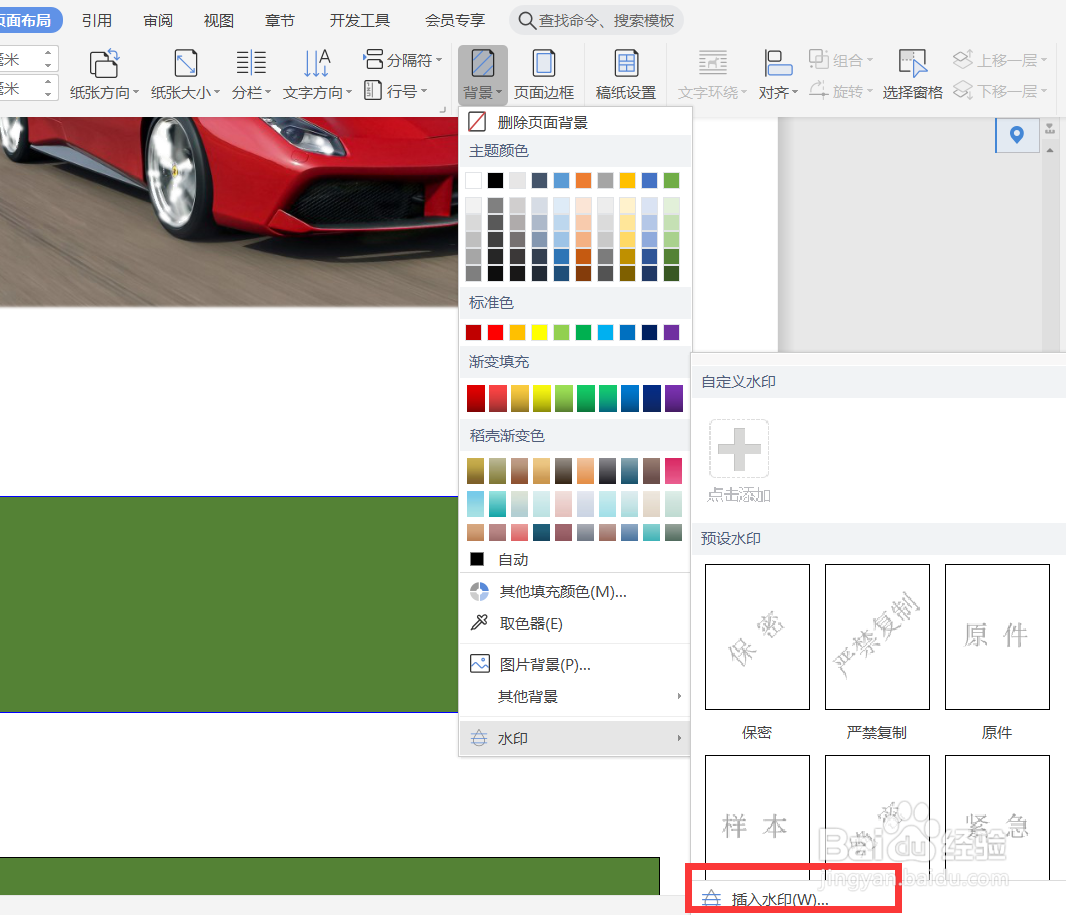The height and width of the screenshot is (915, 1066).
Task: Pick the purple gradient fill swatch
Action: coord(674,398)
